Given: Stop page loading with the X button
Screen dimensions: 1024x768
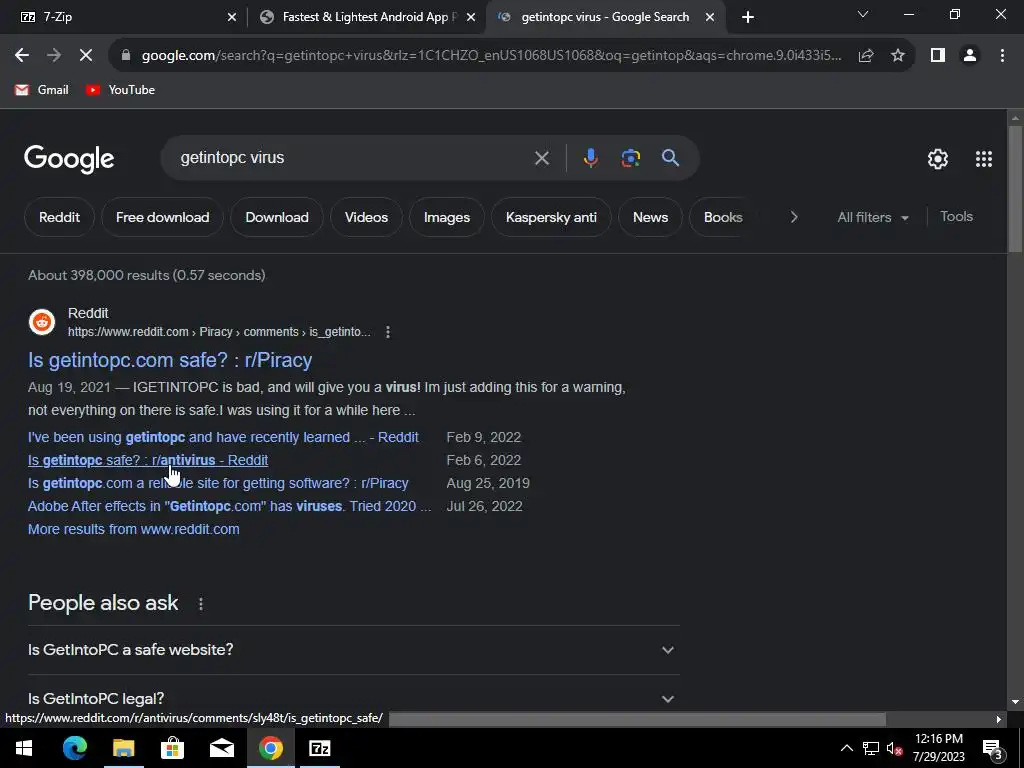Looking at the screenshot, I should (x=86, y=56).
